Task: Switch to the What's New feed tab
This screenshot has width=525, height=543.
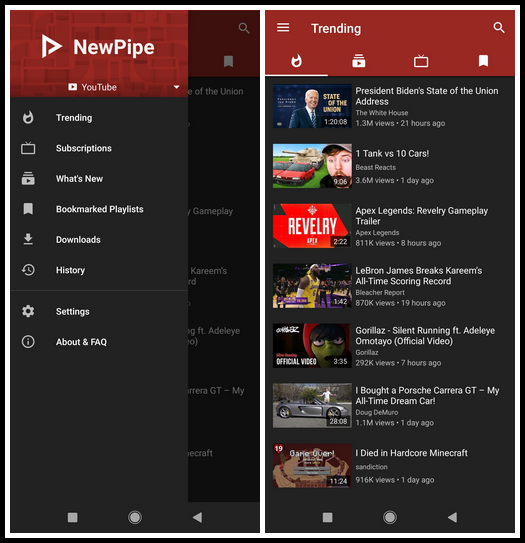Action: [x=359, y=61]
